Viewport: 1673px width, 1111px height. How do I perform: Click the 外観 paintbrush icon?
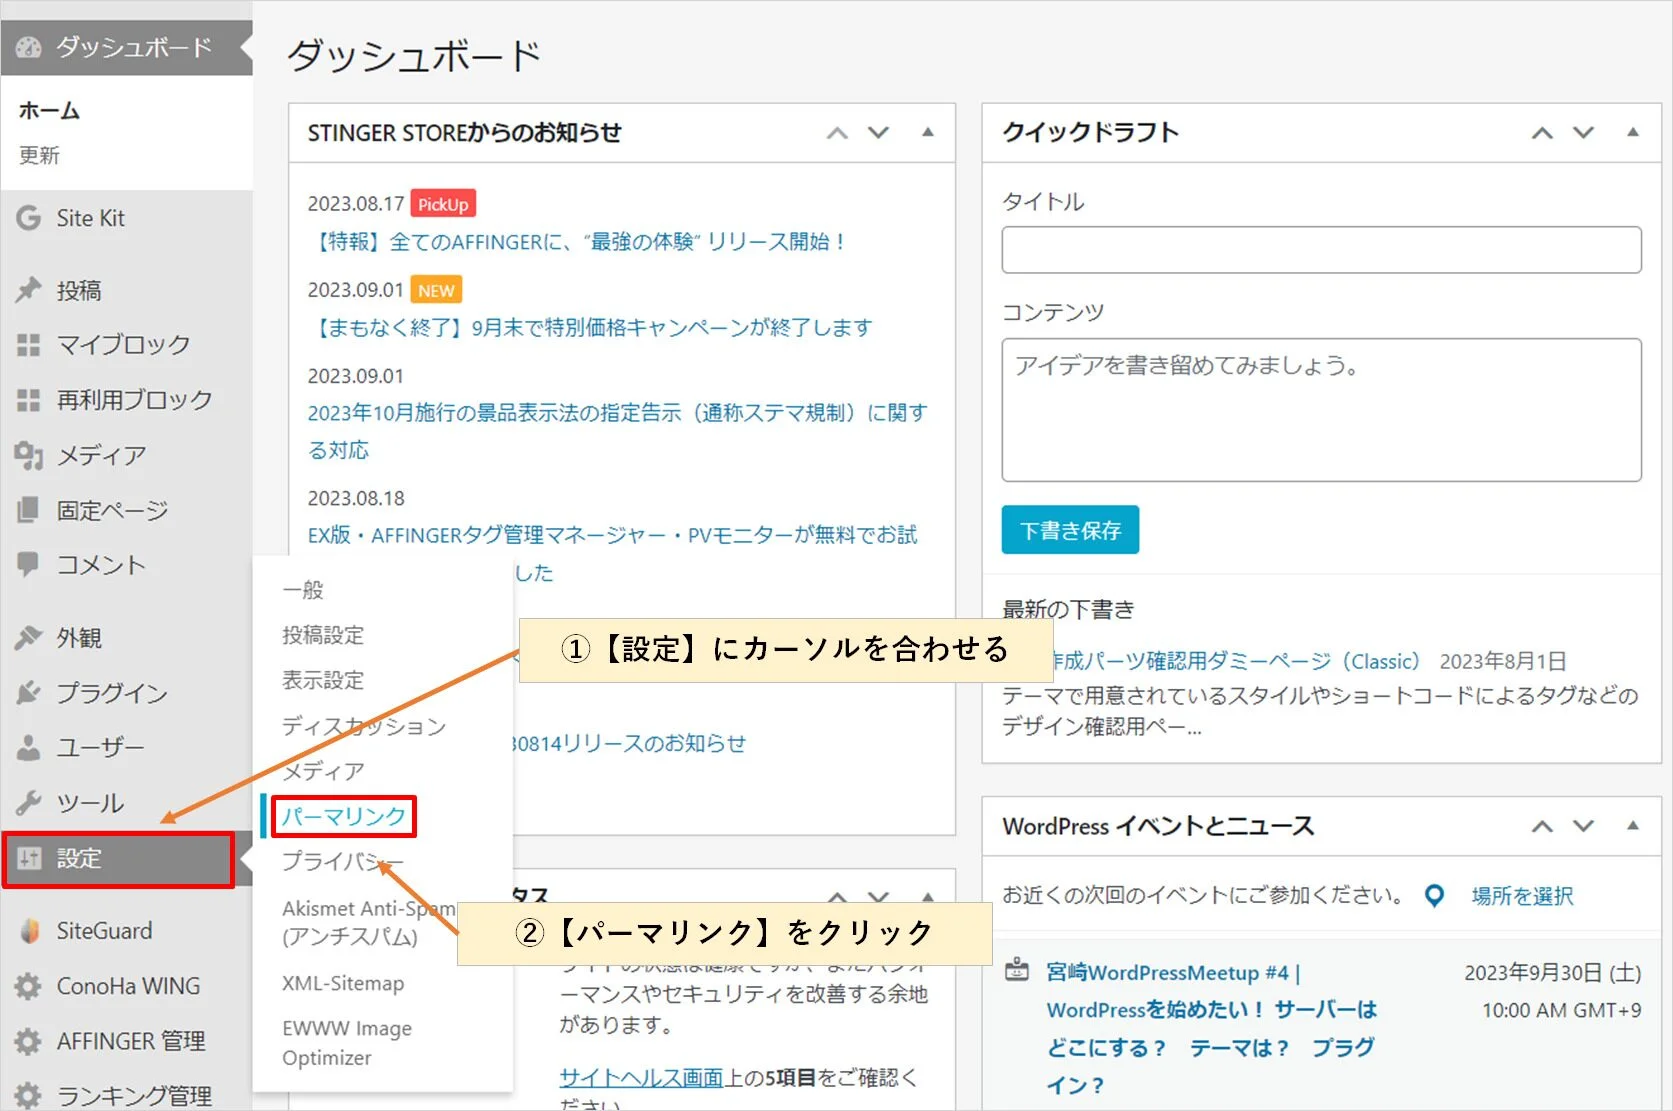click(28, 637)
